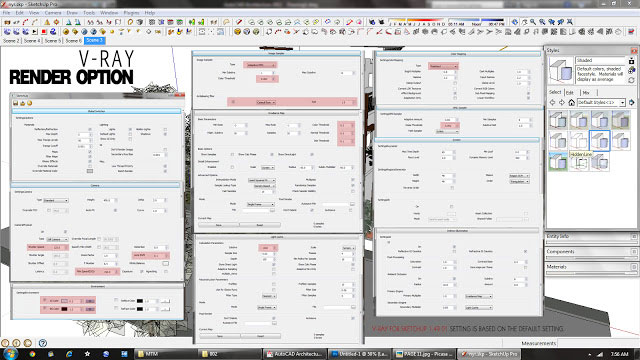Click the Styles details arrow icon
Viewport: 640px width, 360px height.
(x=632, y=102)
